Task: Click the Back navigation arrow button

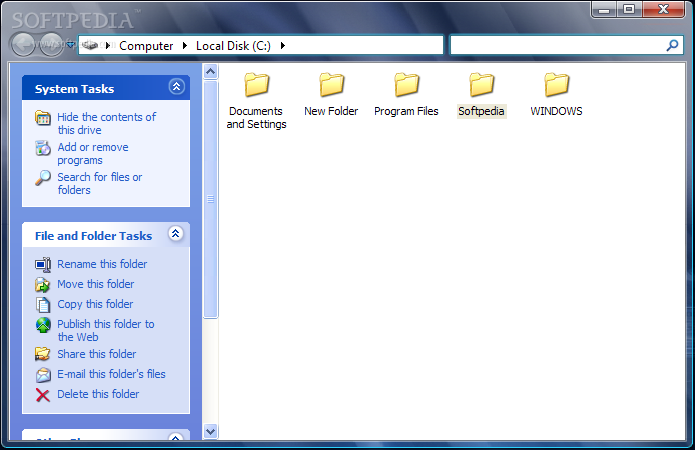Action: (22, 44)
